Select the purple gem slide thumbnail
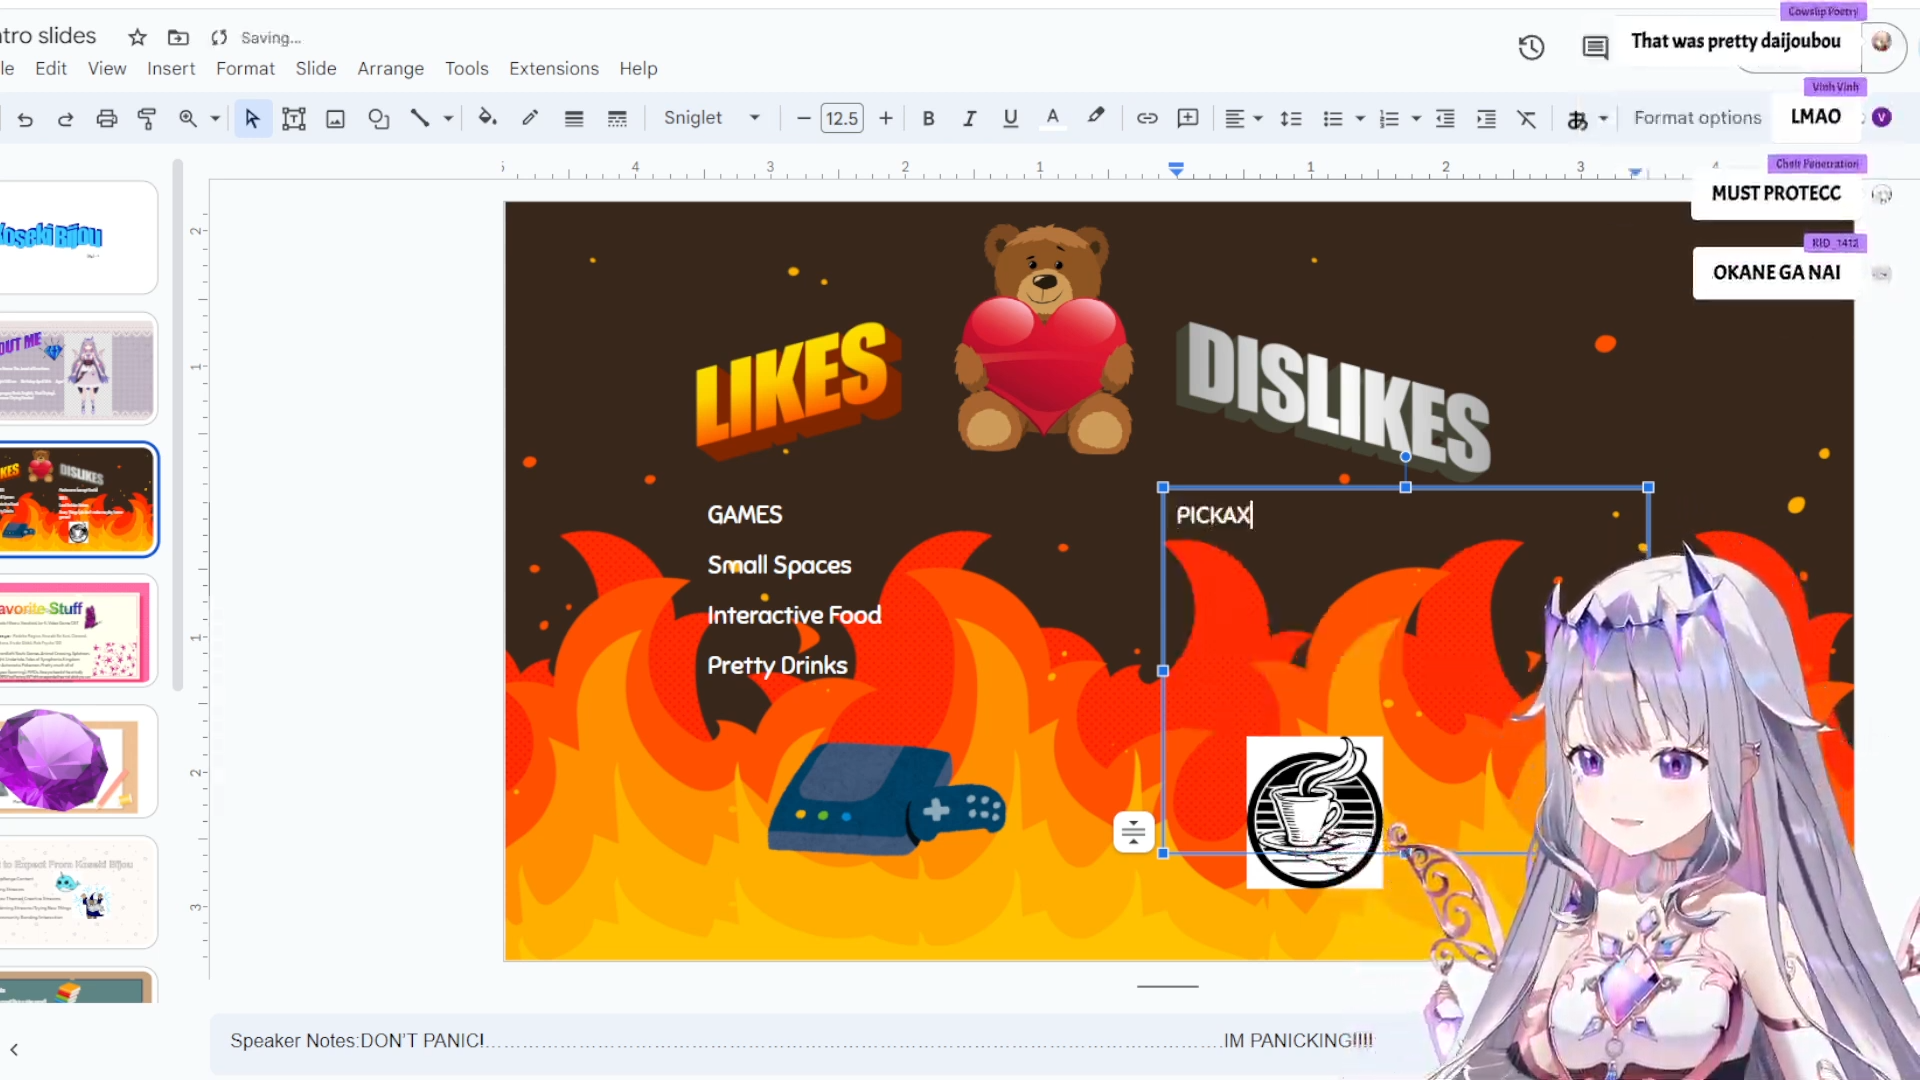Image resolution: width=1920 pixels, height=1080 pixels. click(78, 761)
